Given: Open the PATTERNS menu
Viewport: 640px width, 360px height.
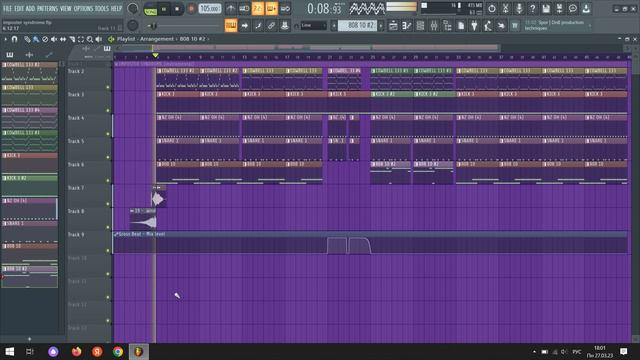Looking at the screenshot, I should tap(47, 8).
